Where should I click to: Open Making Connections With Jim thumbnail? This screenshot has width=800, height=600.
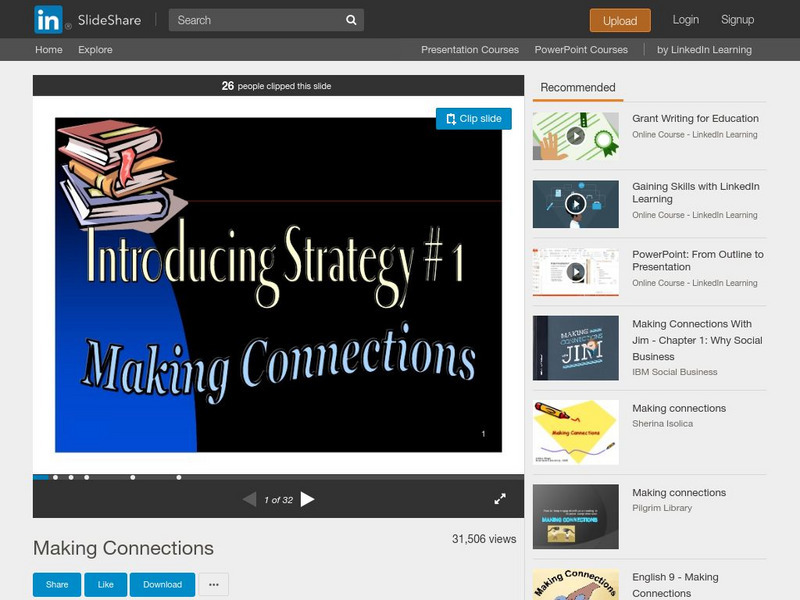click(576, 348)
